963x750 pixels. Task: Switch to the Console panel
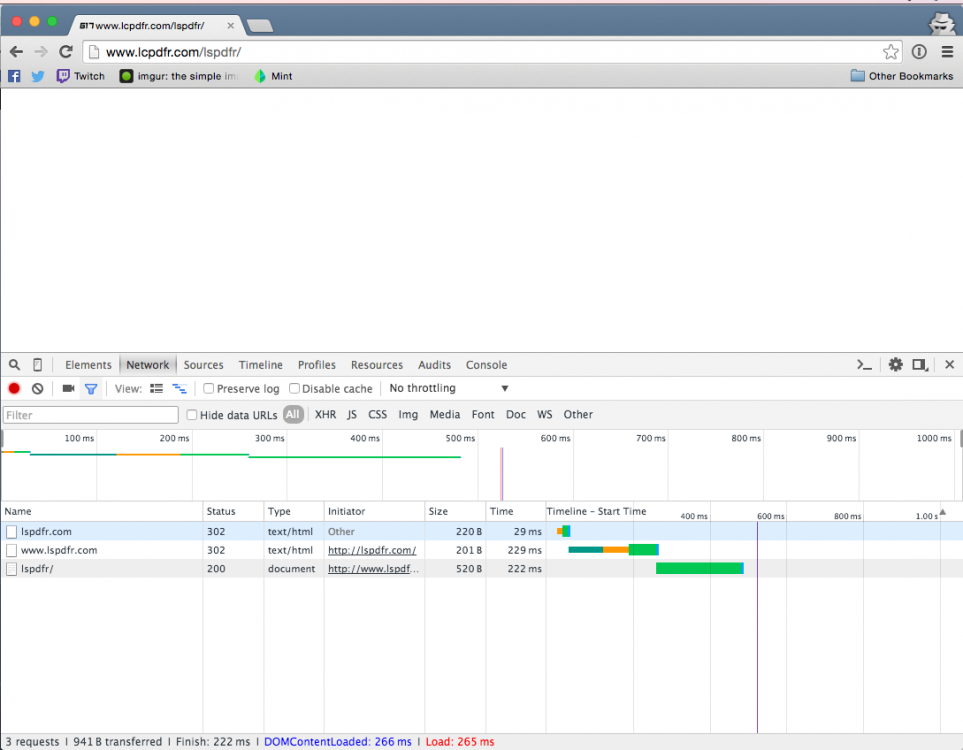[x=486, y=364]
